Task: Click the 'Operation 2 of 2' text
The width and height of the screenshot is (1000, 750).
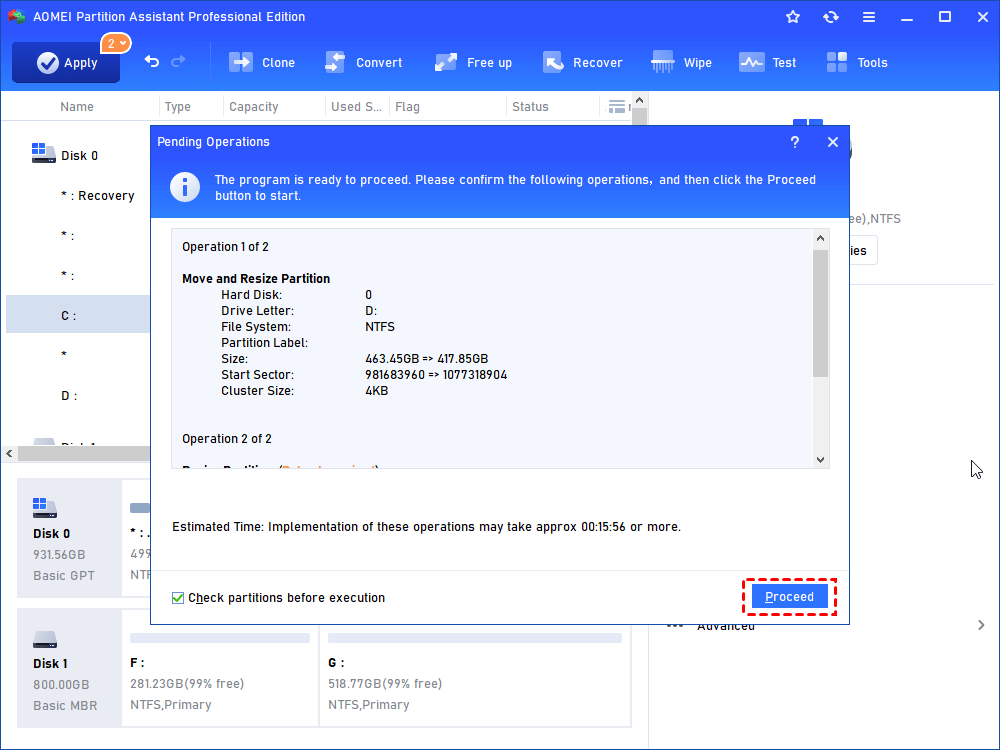Action: pyautogui.click(x=226, y=439)
